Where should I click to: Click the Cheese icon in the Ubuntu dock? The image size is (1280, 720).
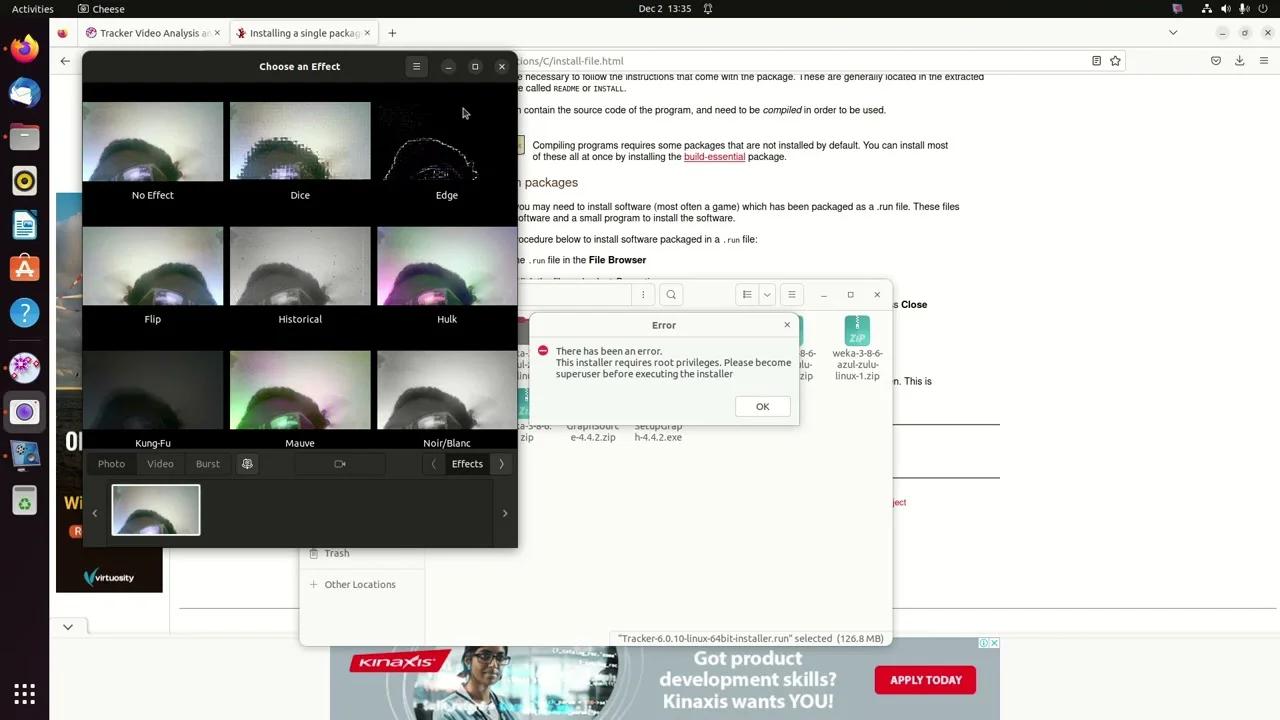coord(24,411)
